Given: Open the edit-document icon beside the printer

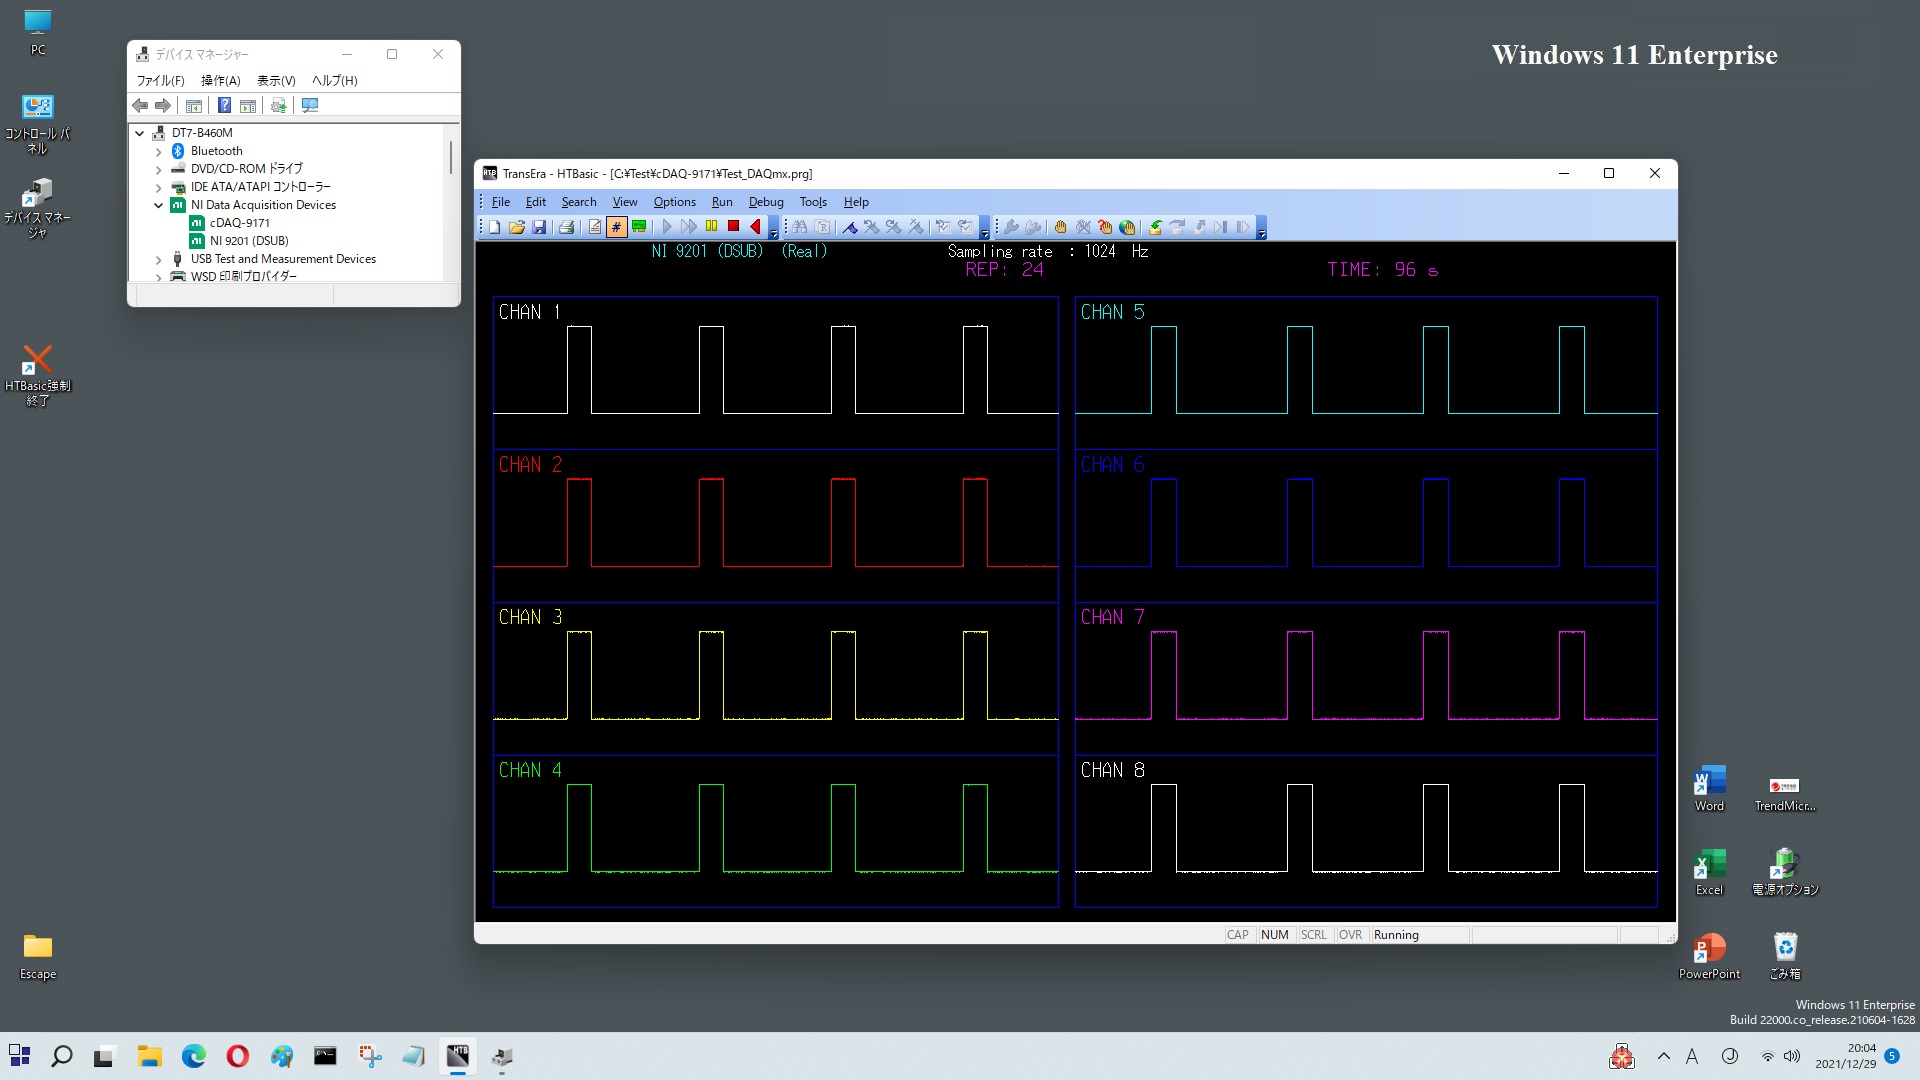Looking at the screenshot, I should [x=595, y=227].
